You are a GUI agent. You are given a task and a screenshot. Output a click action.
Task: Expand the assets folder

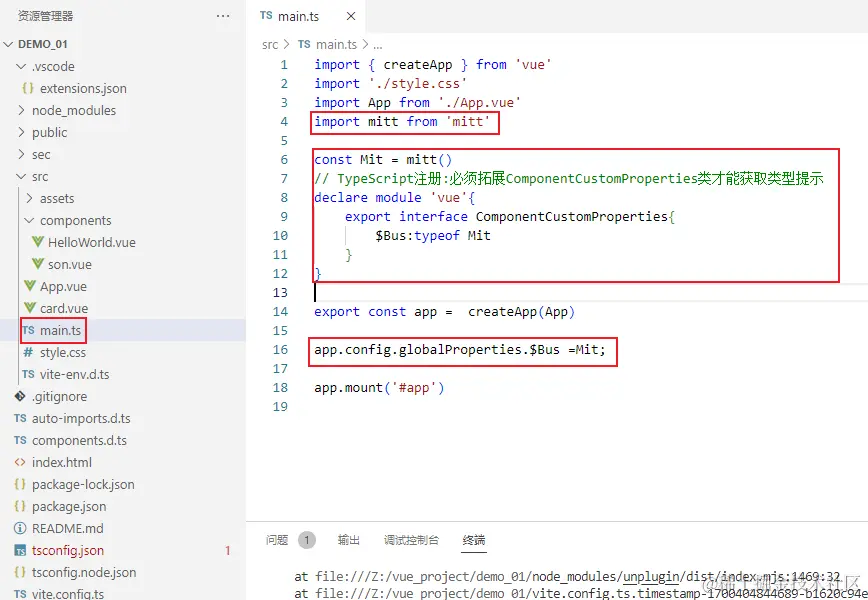[x=29, y=198]
